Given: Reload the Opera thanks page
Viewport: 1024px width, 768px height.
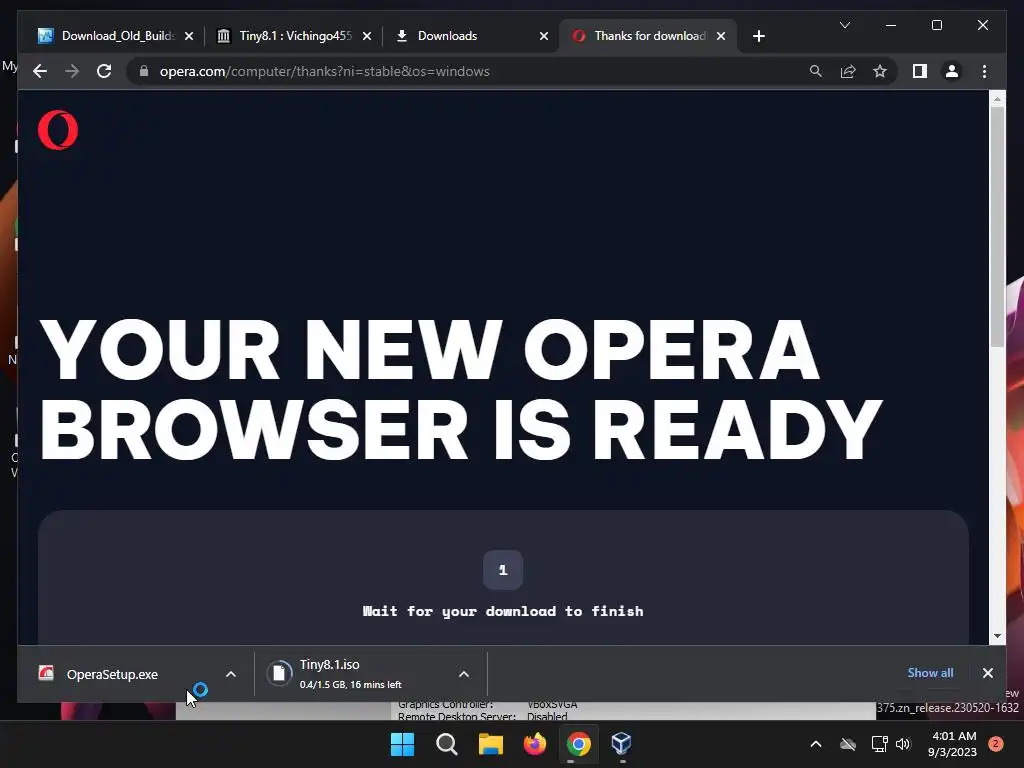Looking at the screenshot, I should click(104, 71).
